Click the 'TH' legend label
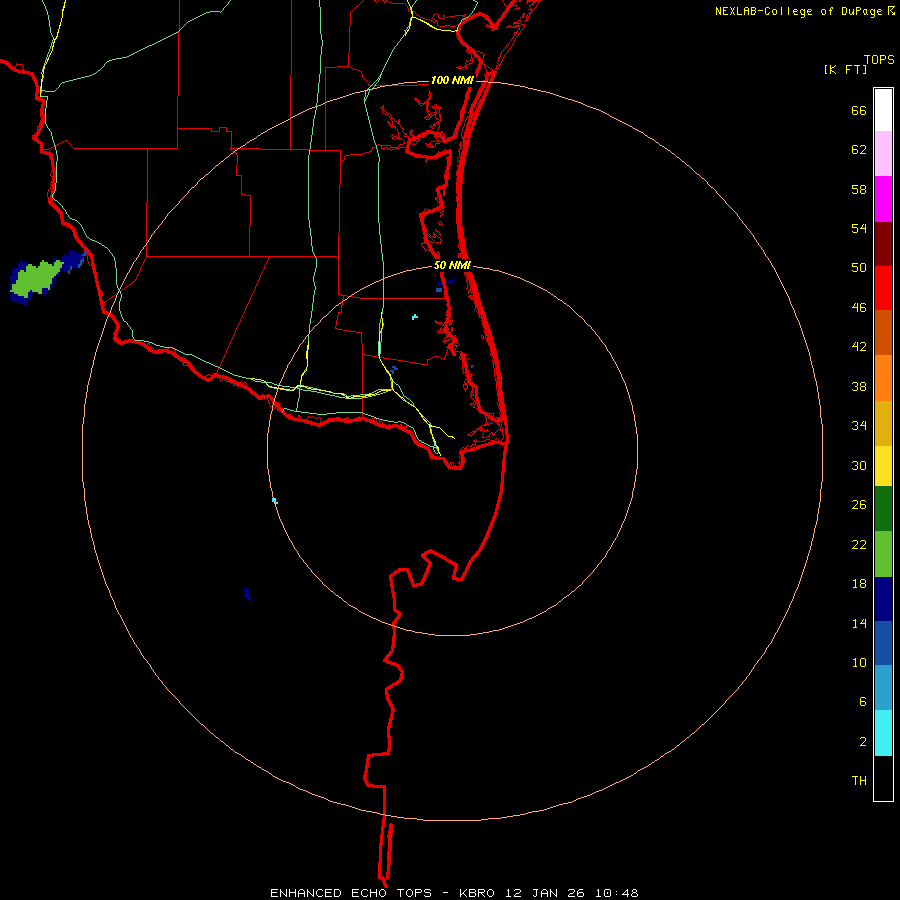The height and width of the screenshot is (900, 900). (x=859, y=781)
